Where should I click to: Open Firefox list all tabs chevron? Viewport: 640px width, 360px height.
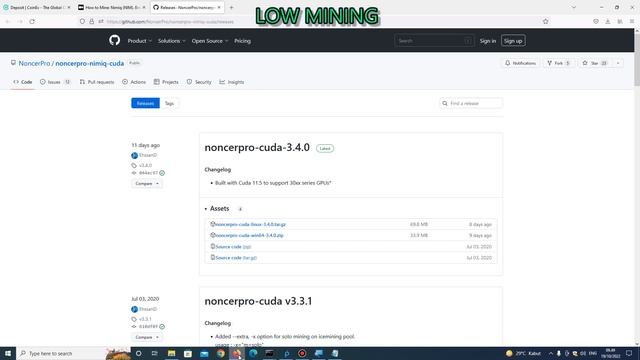(574, 7)
